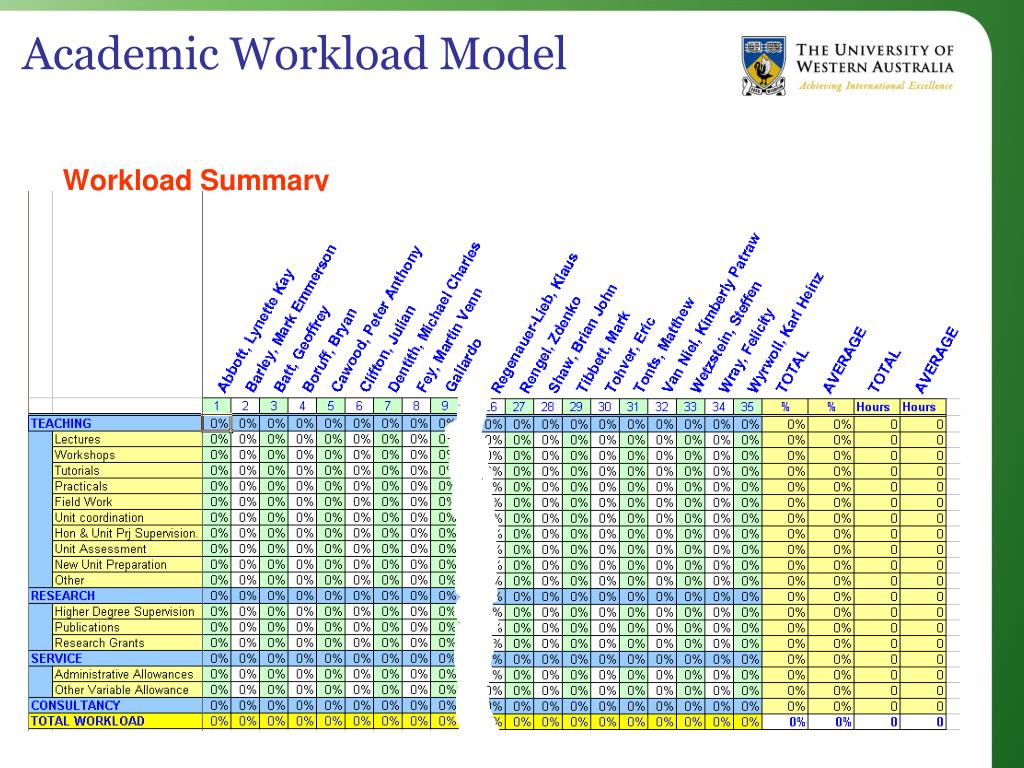Click the selected TEACHING cell in column 1
The image size is (1024, 768).
coord(217,423)
